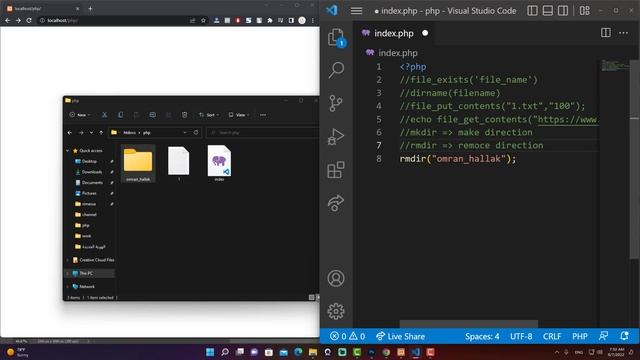
Task: Click the https URL on line 5
Action: point(568,120)
